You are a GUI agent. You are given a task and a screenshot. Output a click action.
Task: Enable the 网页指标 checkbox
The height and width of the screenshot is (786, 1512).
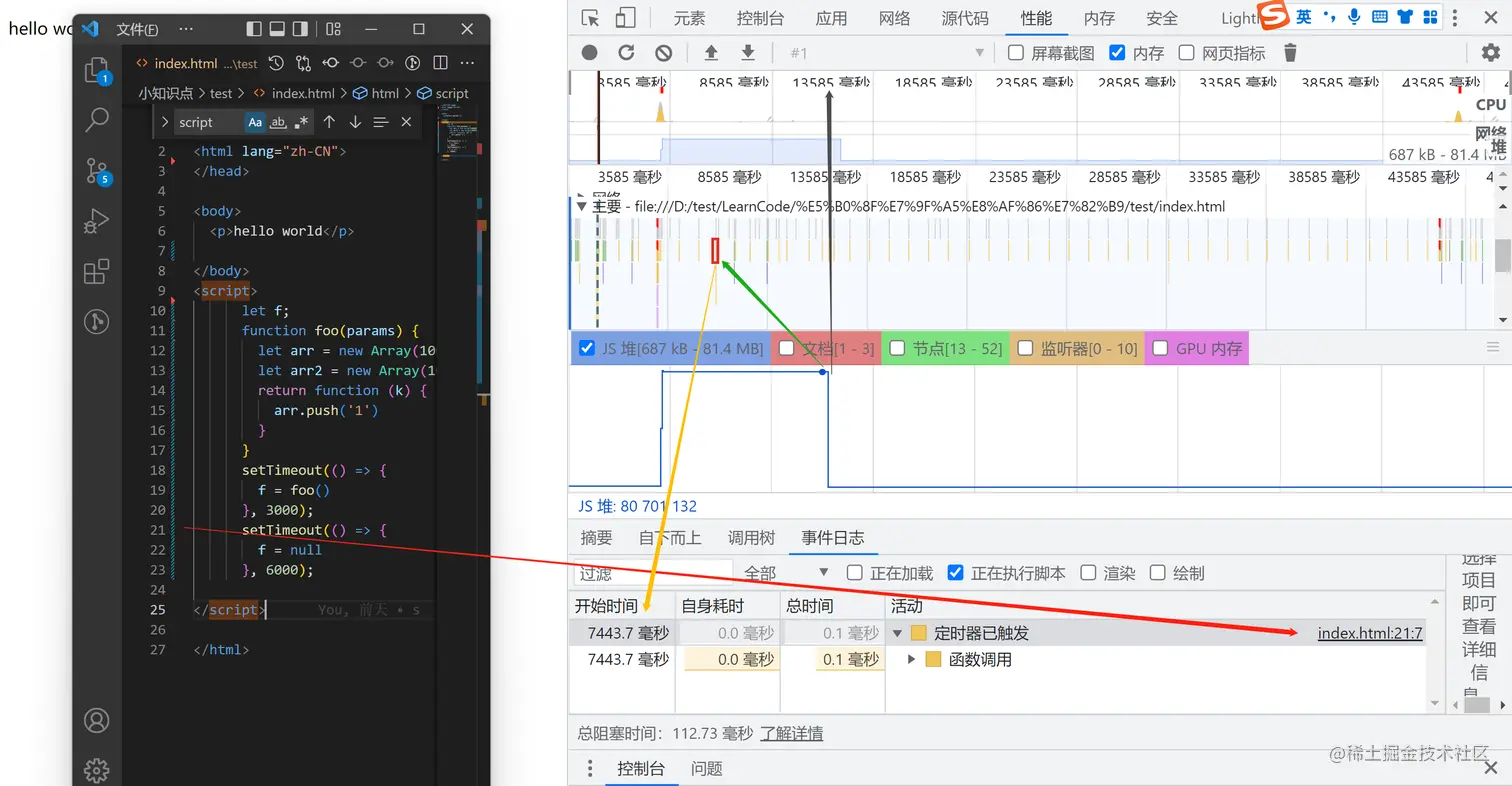tap(1187, 53)
